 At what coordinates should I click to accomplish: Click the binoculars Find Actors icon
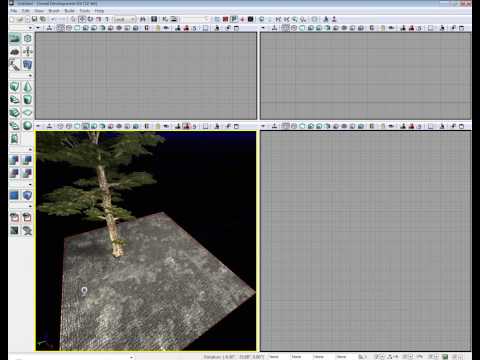[143, 19]
